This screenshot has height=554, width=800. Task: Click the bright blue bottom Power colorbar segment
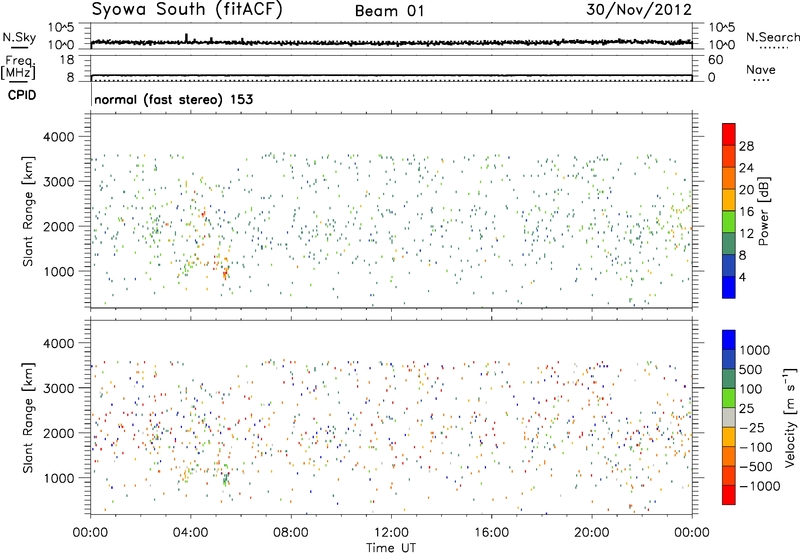coord(729,287)
